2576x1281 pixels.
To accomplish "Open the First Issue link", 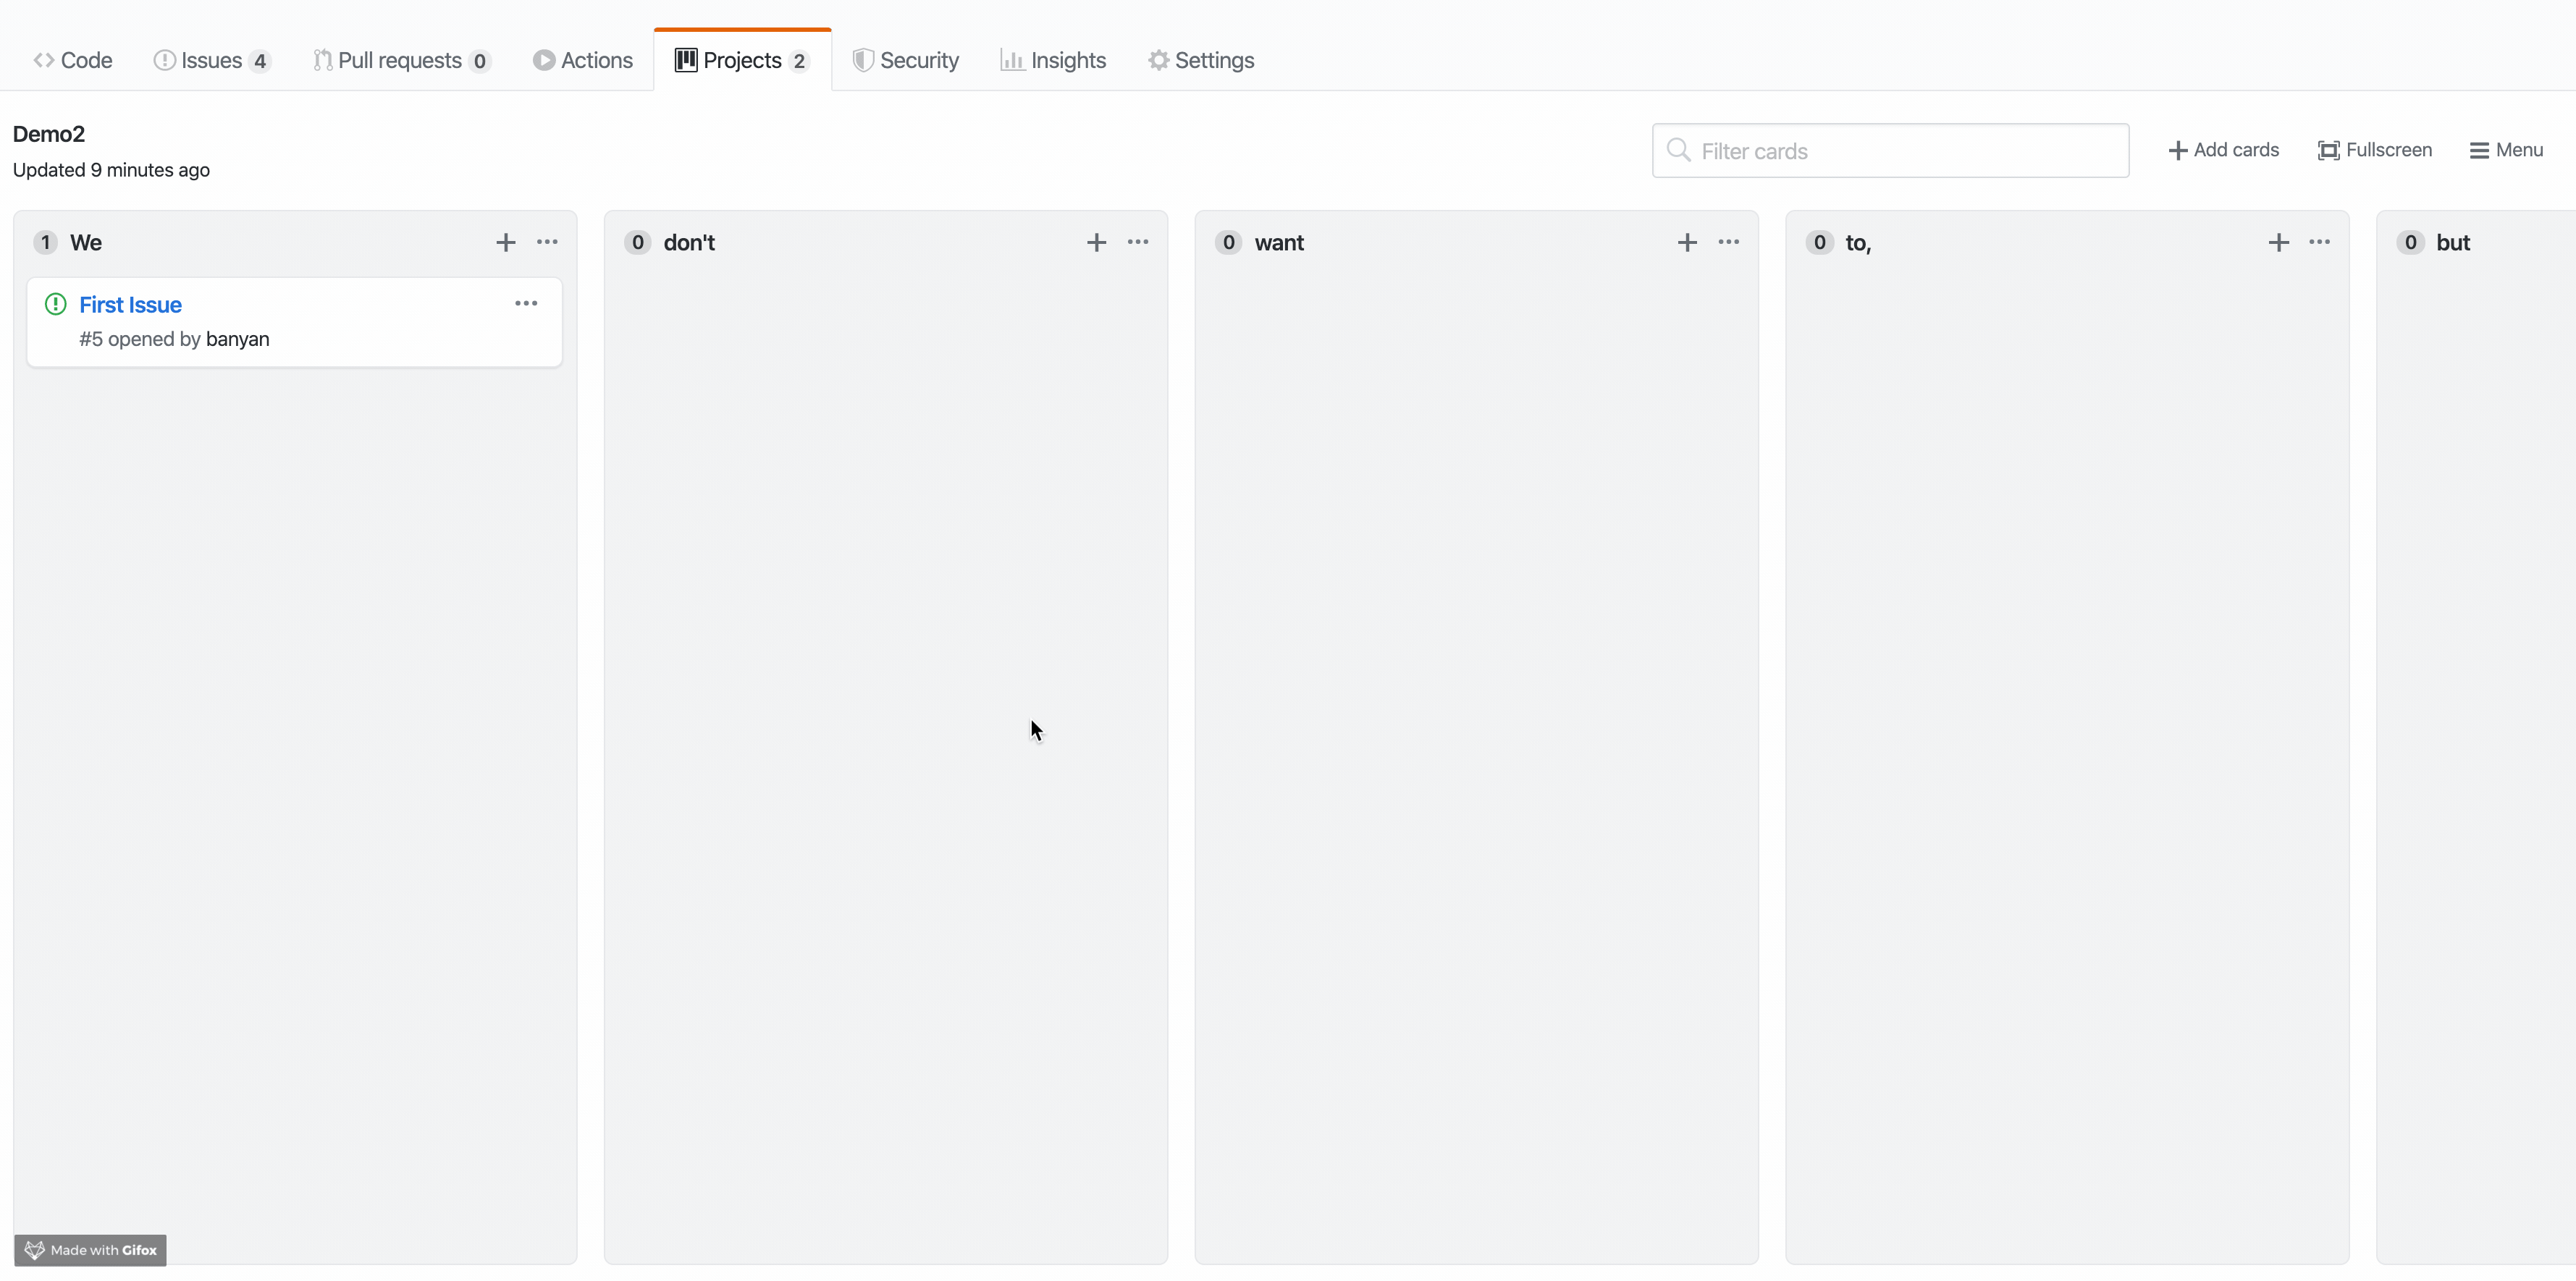I will (x=130, y=305).
